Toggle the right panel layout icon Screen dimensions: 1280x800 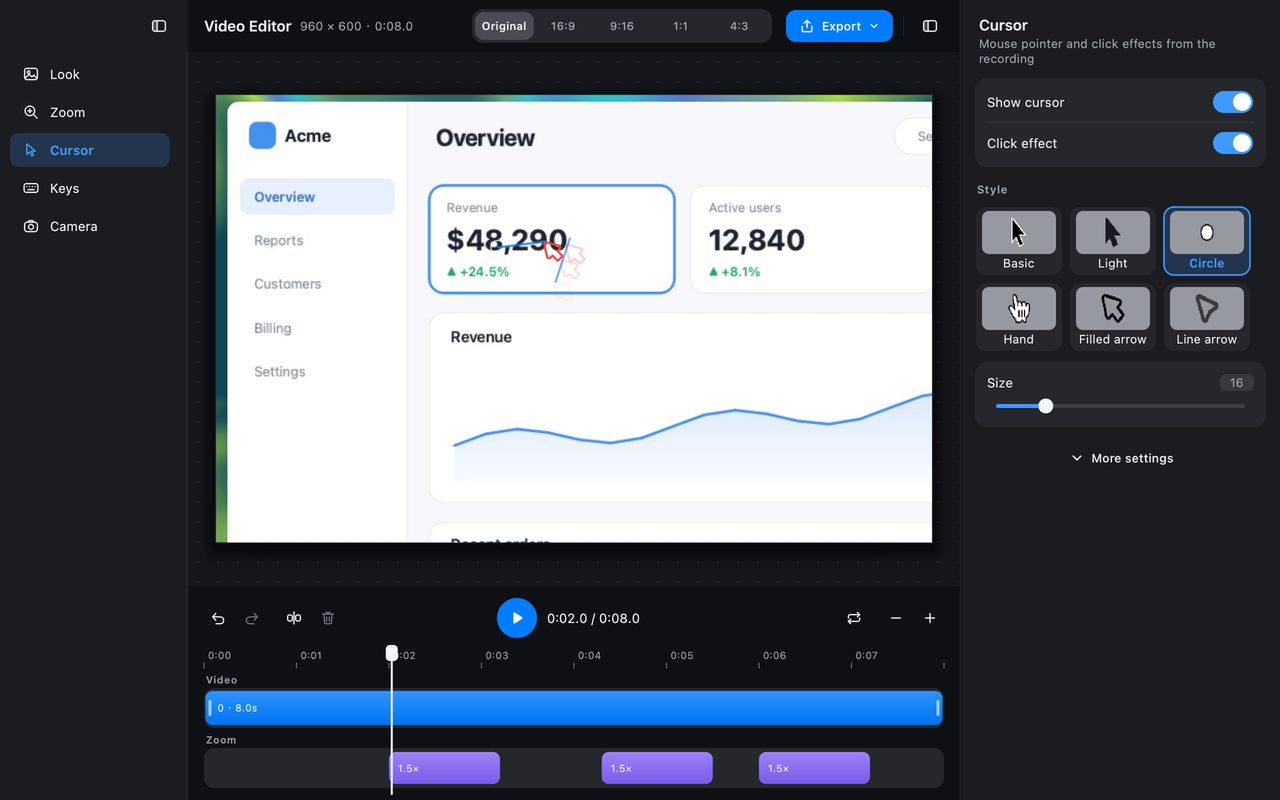pos(930,26)
